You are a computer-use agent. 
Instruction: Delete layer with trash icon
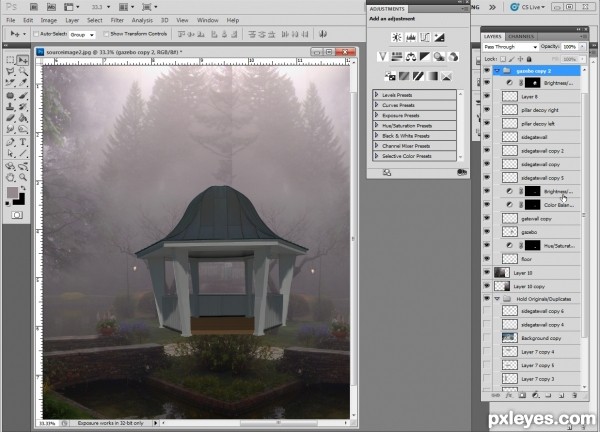pyautogui.click(x=574, y=396)
